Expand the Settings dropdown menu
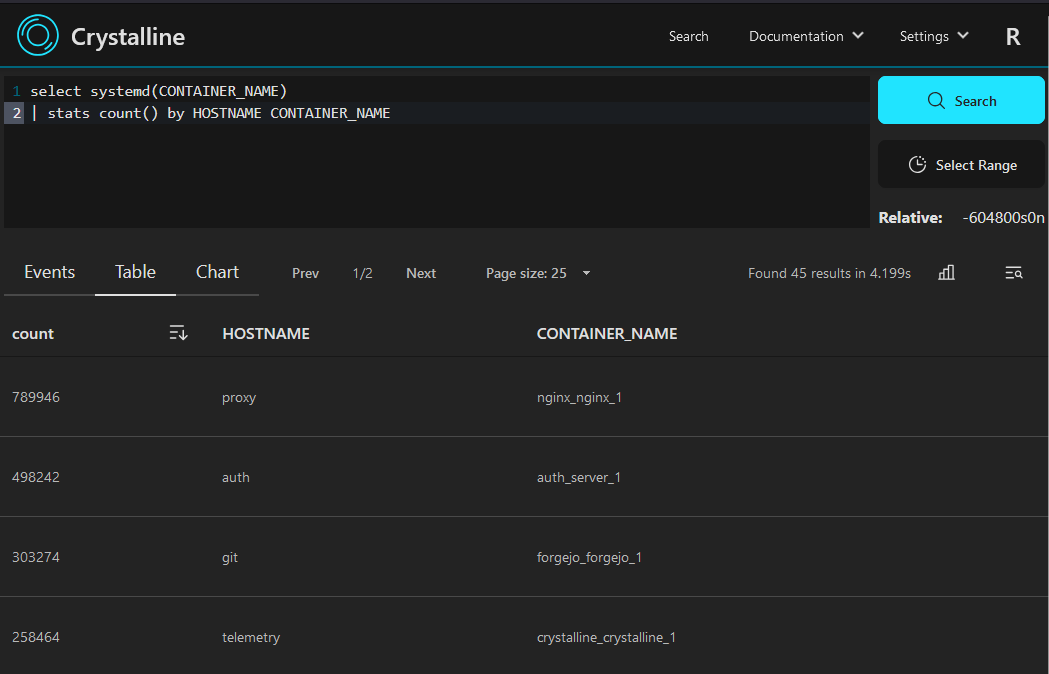Screen dimensions: 1049x674 (x=934, y=36)
